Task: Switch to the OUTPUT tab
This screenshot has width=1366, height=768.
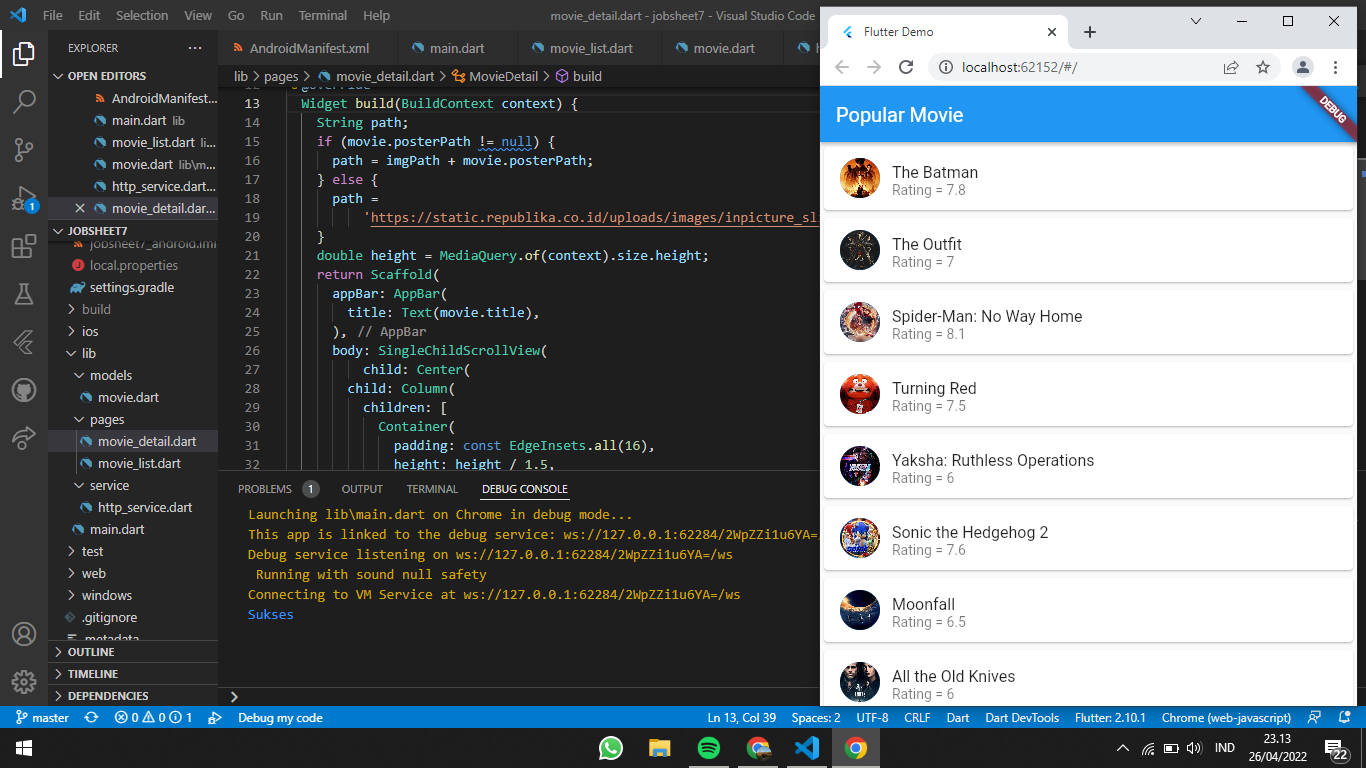Action: (361, 489)
